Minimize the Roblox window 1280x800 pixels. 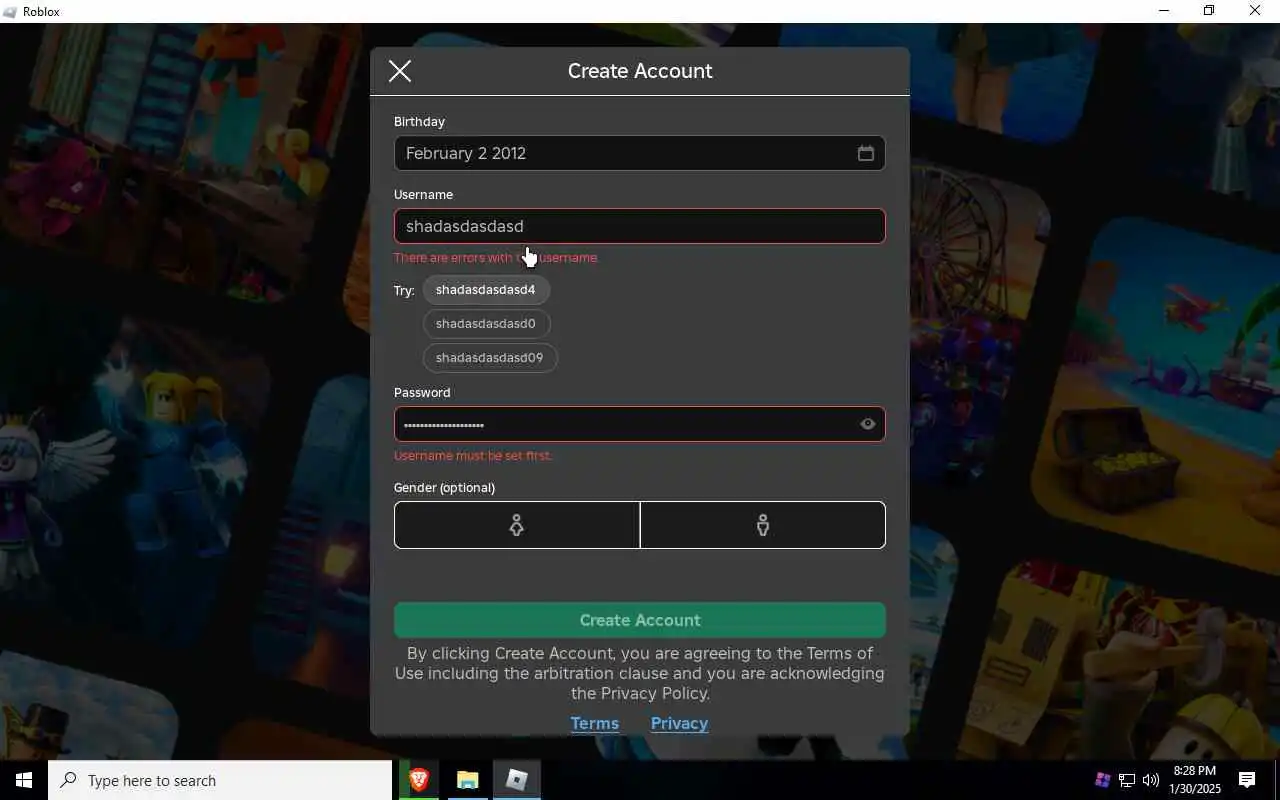(1163, 11)
